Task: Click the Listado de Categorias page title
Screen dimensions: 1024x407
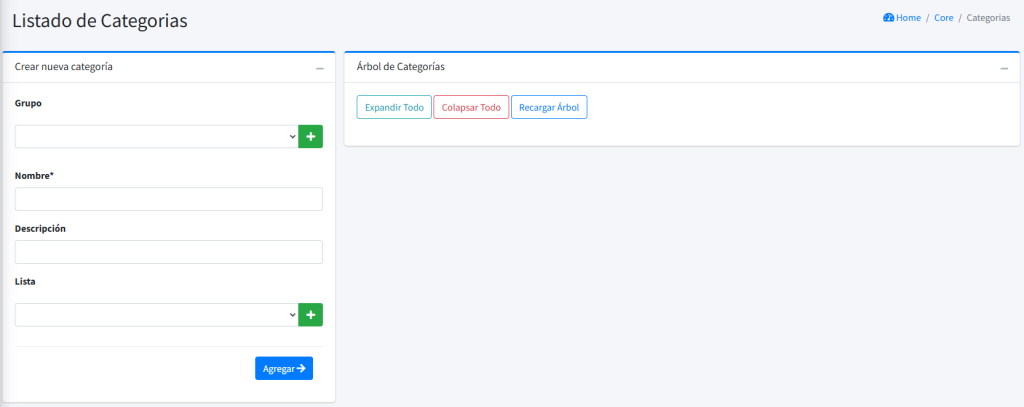Action: [x=100, y=20]
